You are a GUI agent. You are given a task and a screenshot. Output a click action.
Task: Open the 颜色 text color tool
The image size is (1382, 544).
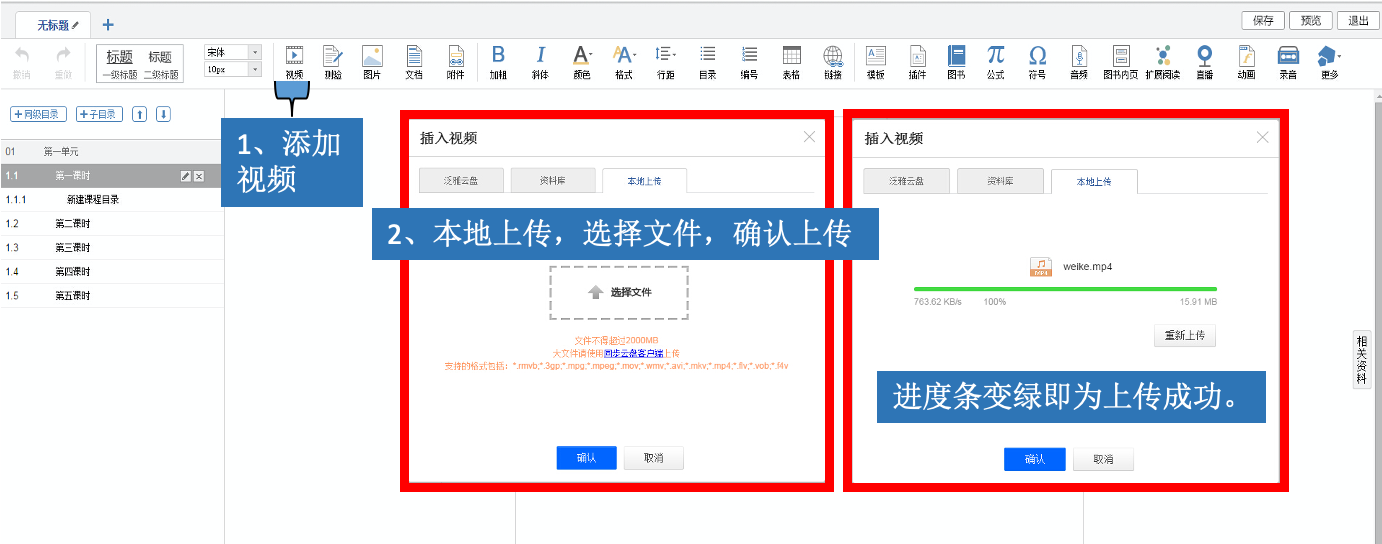pyautogui.click(x=582, y=55)
